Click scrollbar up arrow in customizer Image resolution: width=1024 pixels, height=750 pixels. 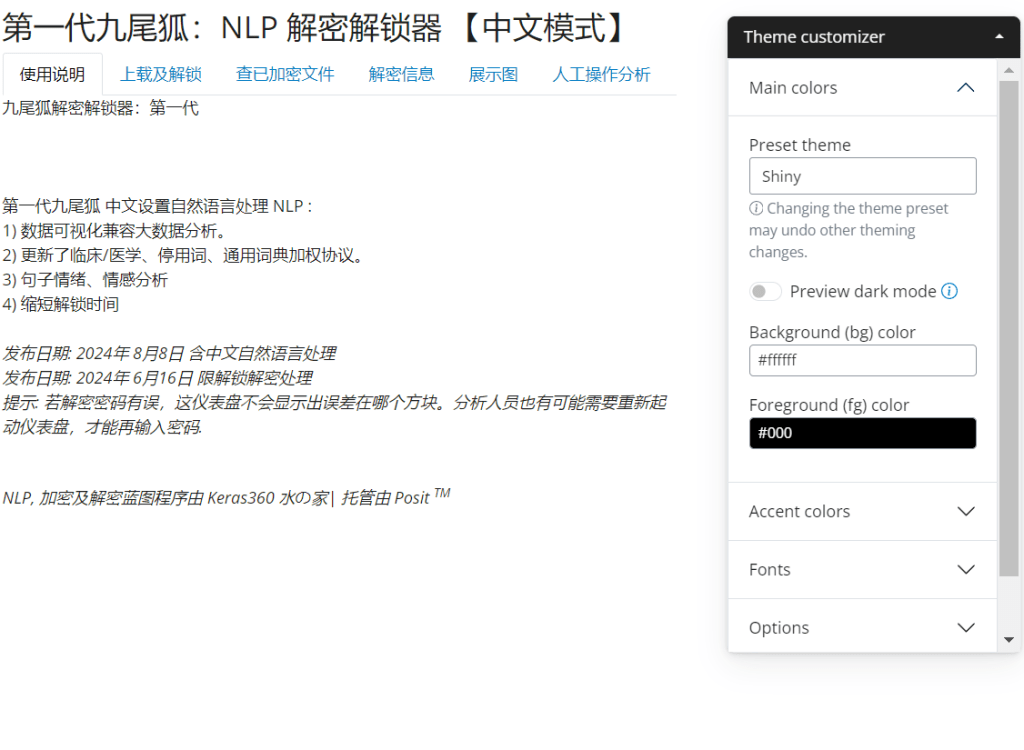[x=1008, y=69]
